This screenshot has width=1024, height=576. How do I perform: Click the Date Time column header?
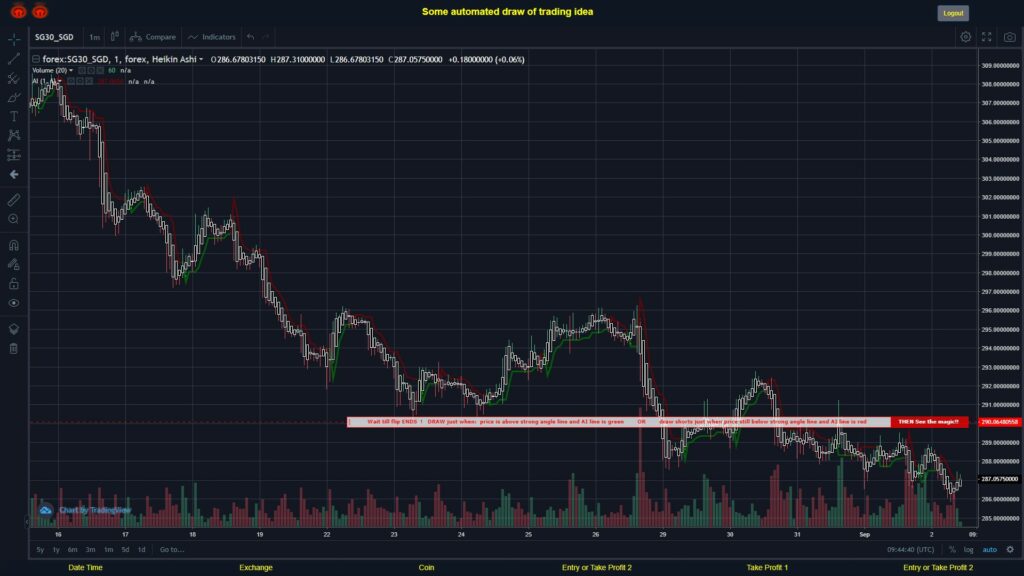pyautogui.click(x=86, y=568)
